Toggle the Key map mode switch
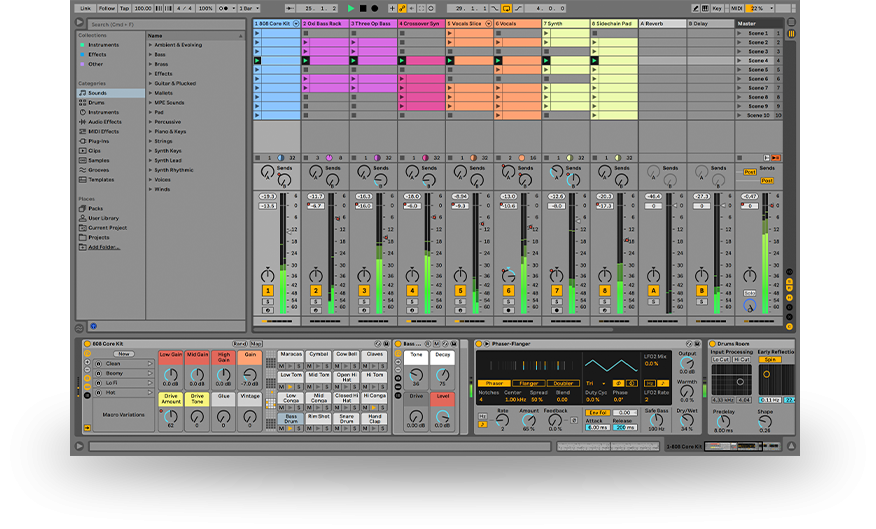 (x=717, y=8)
